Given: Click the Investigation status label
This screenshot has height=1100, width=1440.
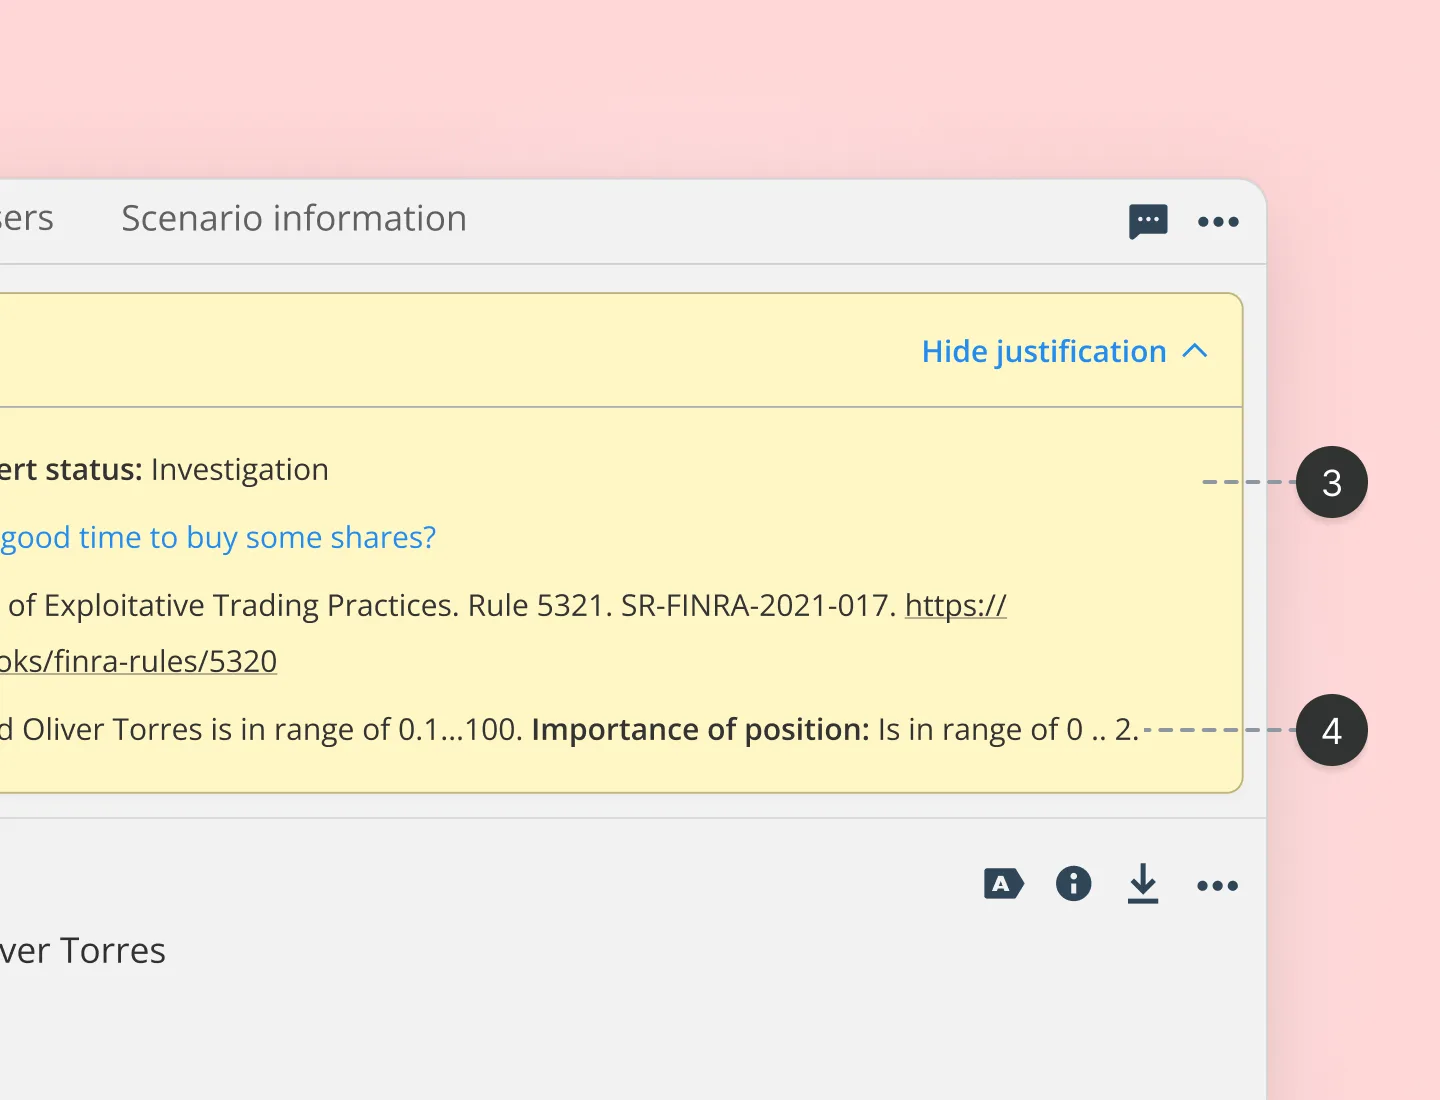Looking at the screenshot, I should point(239,469).
